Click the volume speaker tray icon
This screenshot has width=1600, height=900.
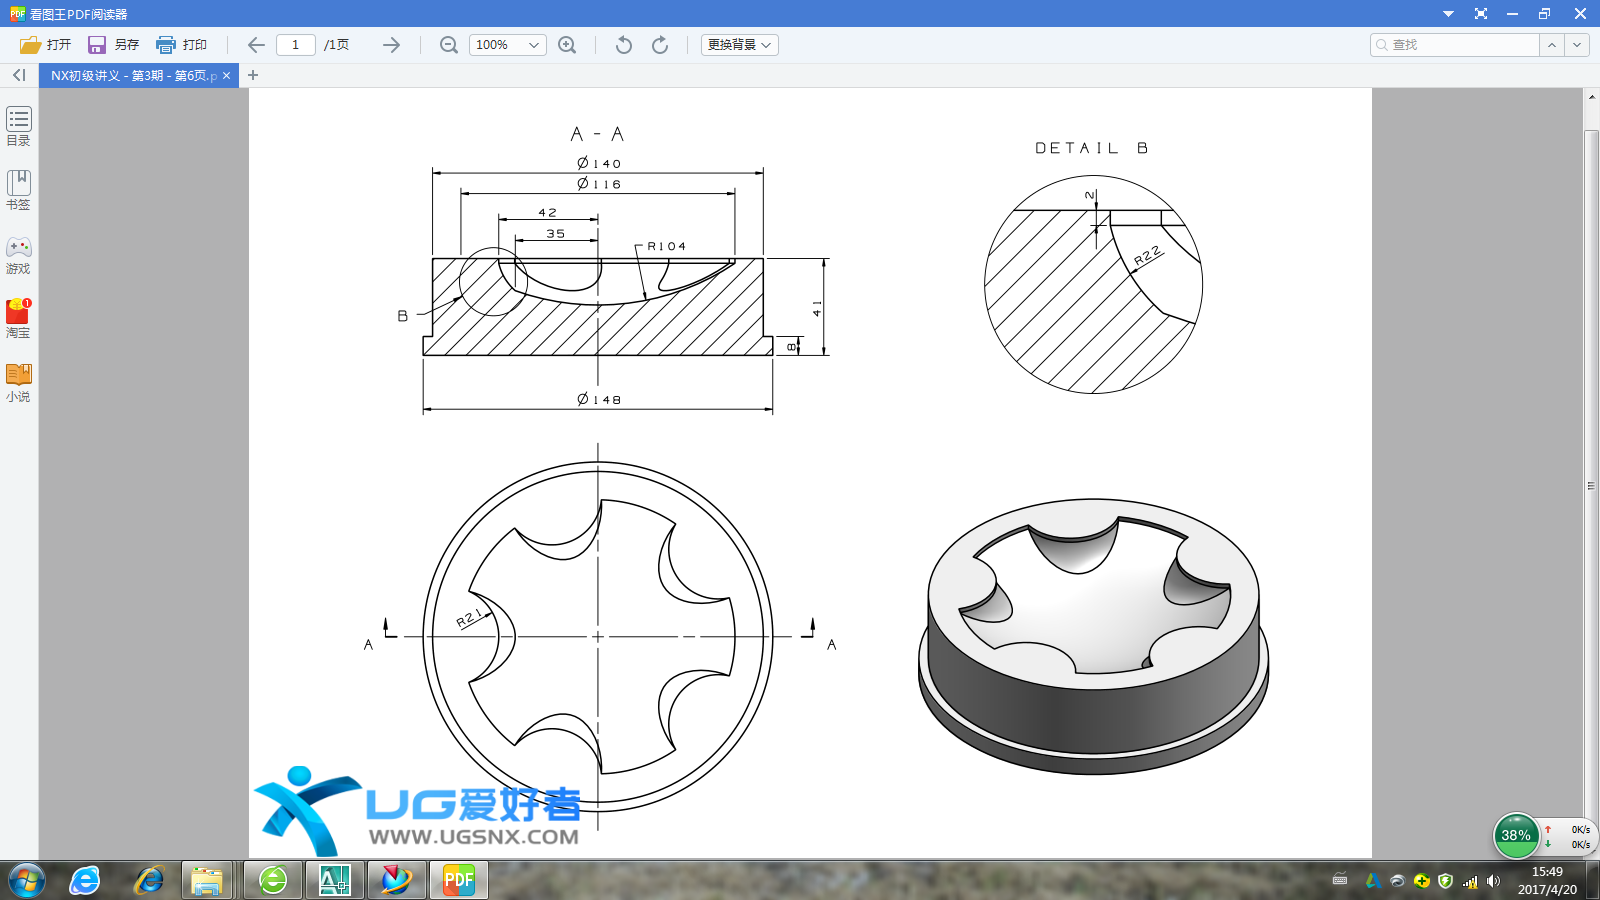tap(1493, 881)
